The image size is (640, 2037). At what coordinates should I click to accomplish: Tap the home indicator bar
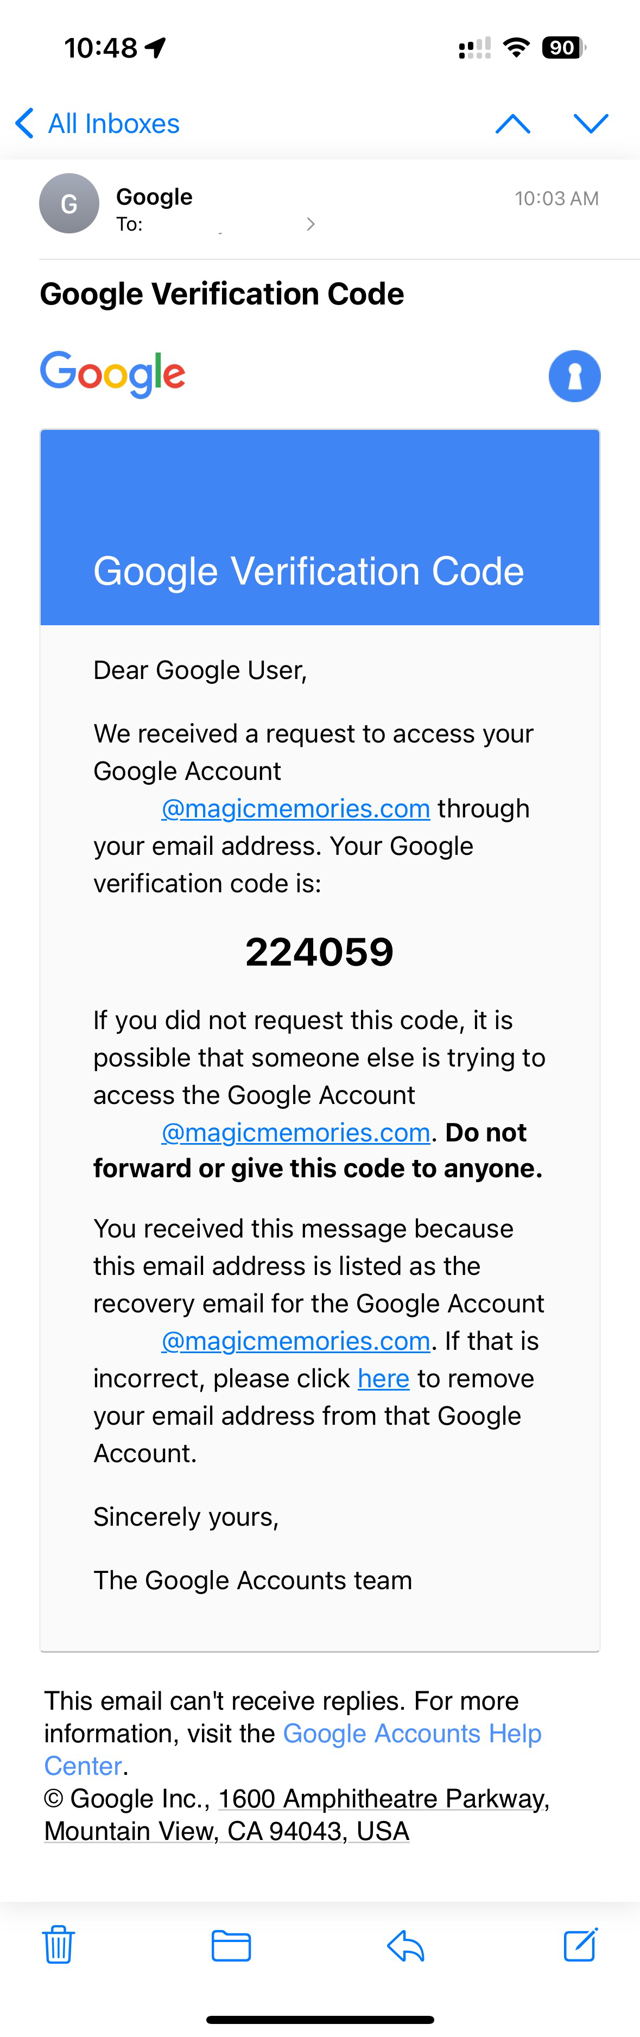pyautogui.click(x=320, y=2020)
